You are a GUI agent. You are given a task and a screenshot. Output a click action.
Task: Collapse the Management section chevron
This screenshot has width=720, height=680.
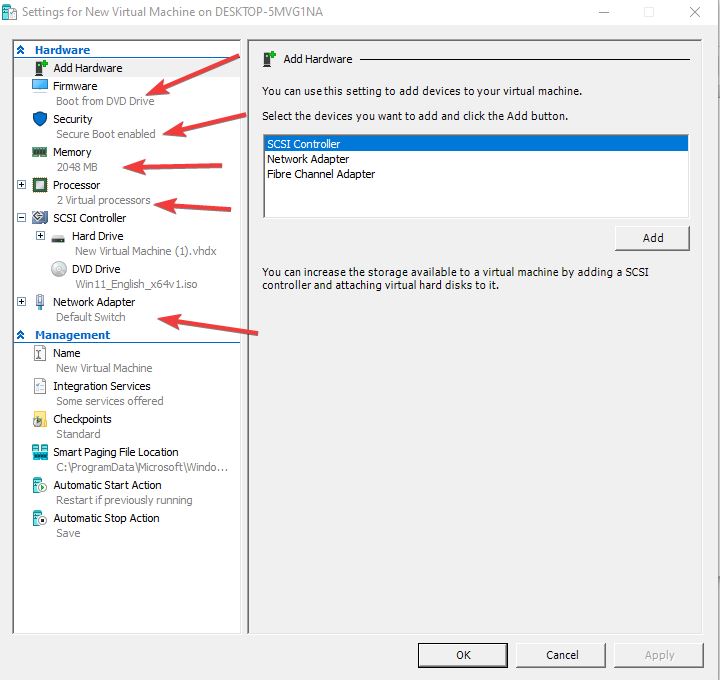tap(21, 335)
